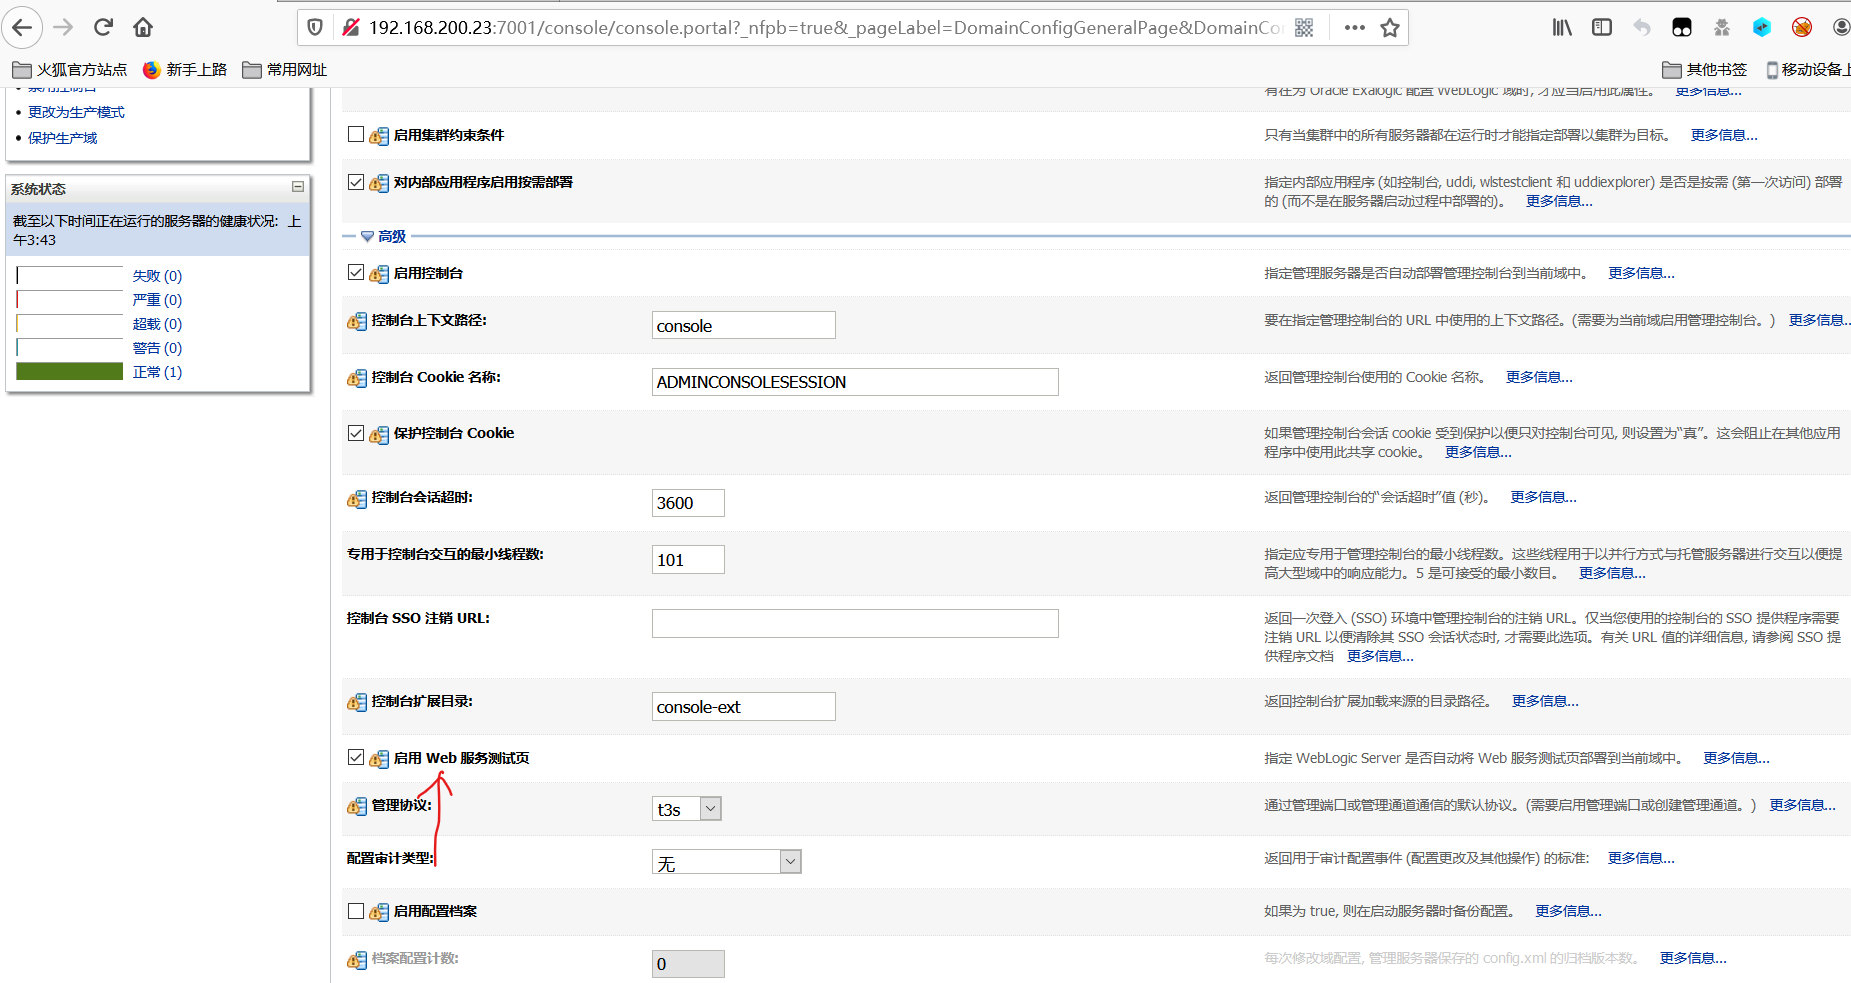Click config icon beside 控制台上下文路径
This screenshot has height=983, width=1851.
(x=357, y=321)
